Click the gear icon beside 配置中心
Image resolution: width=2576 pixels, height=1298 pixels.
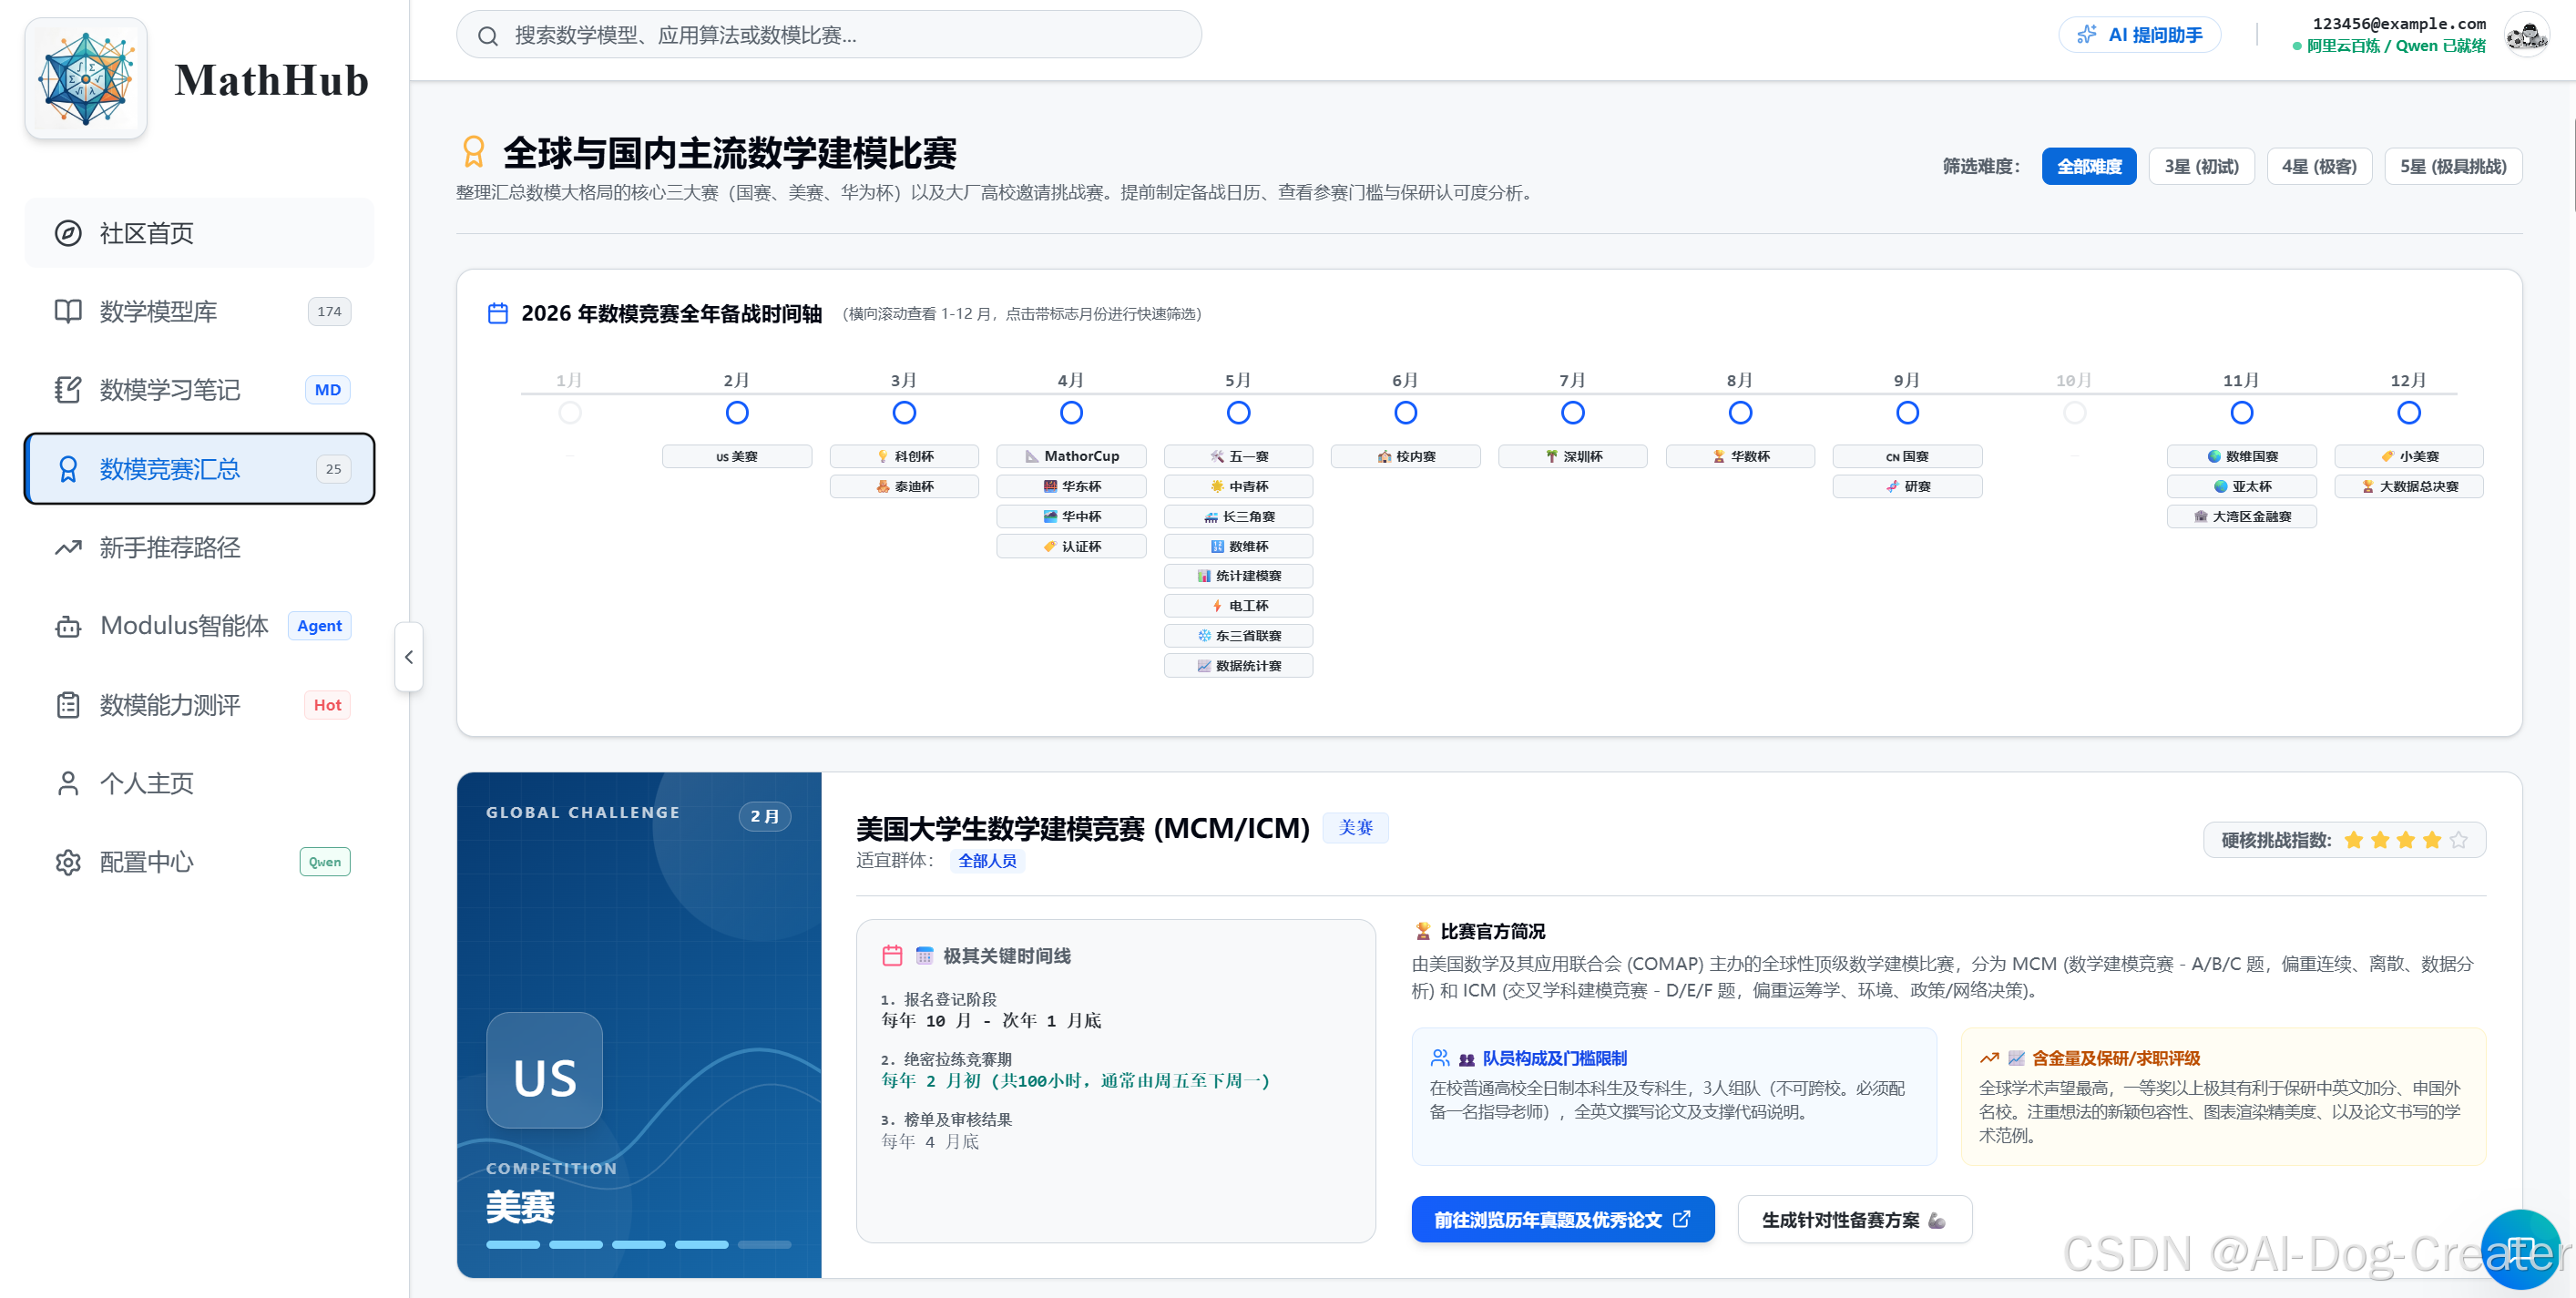(68, 862)
